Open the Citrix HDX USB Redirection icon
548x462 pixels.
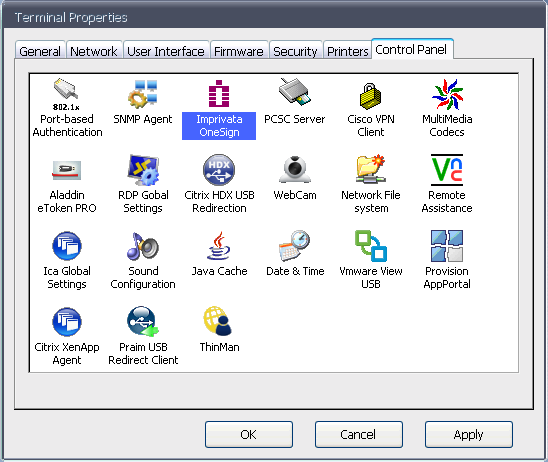click(219, 170)
